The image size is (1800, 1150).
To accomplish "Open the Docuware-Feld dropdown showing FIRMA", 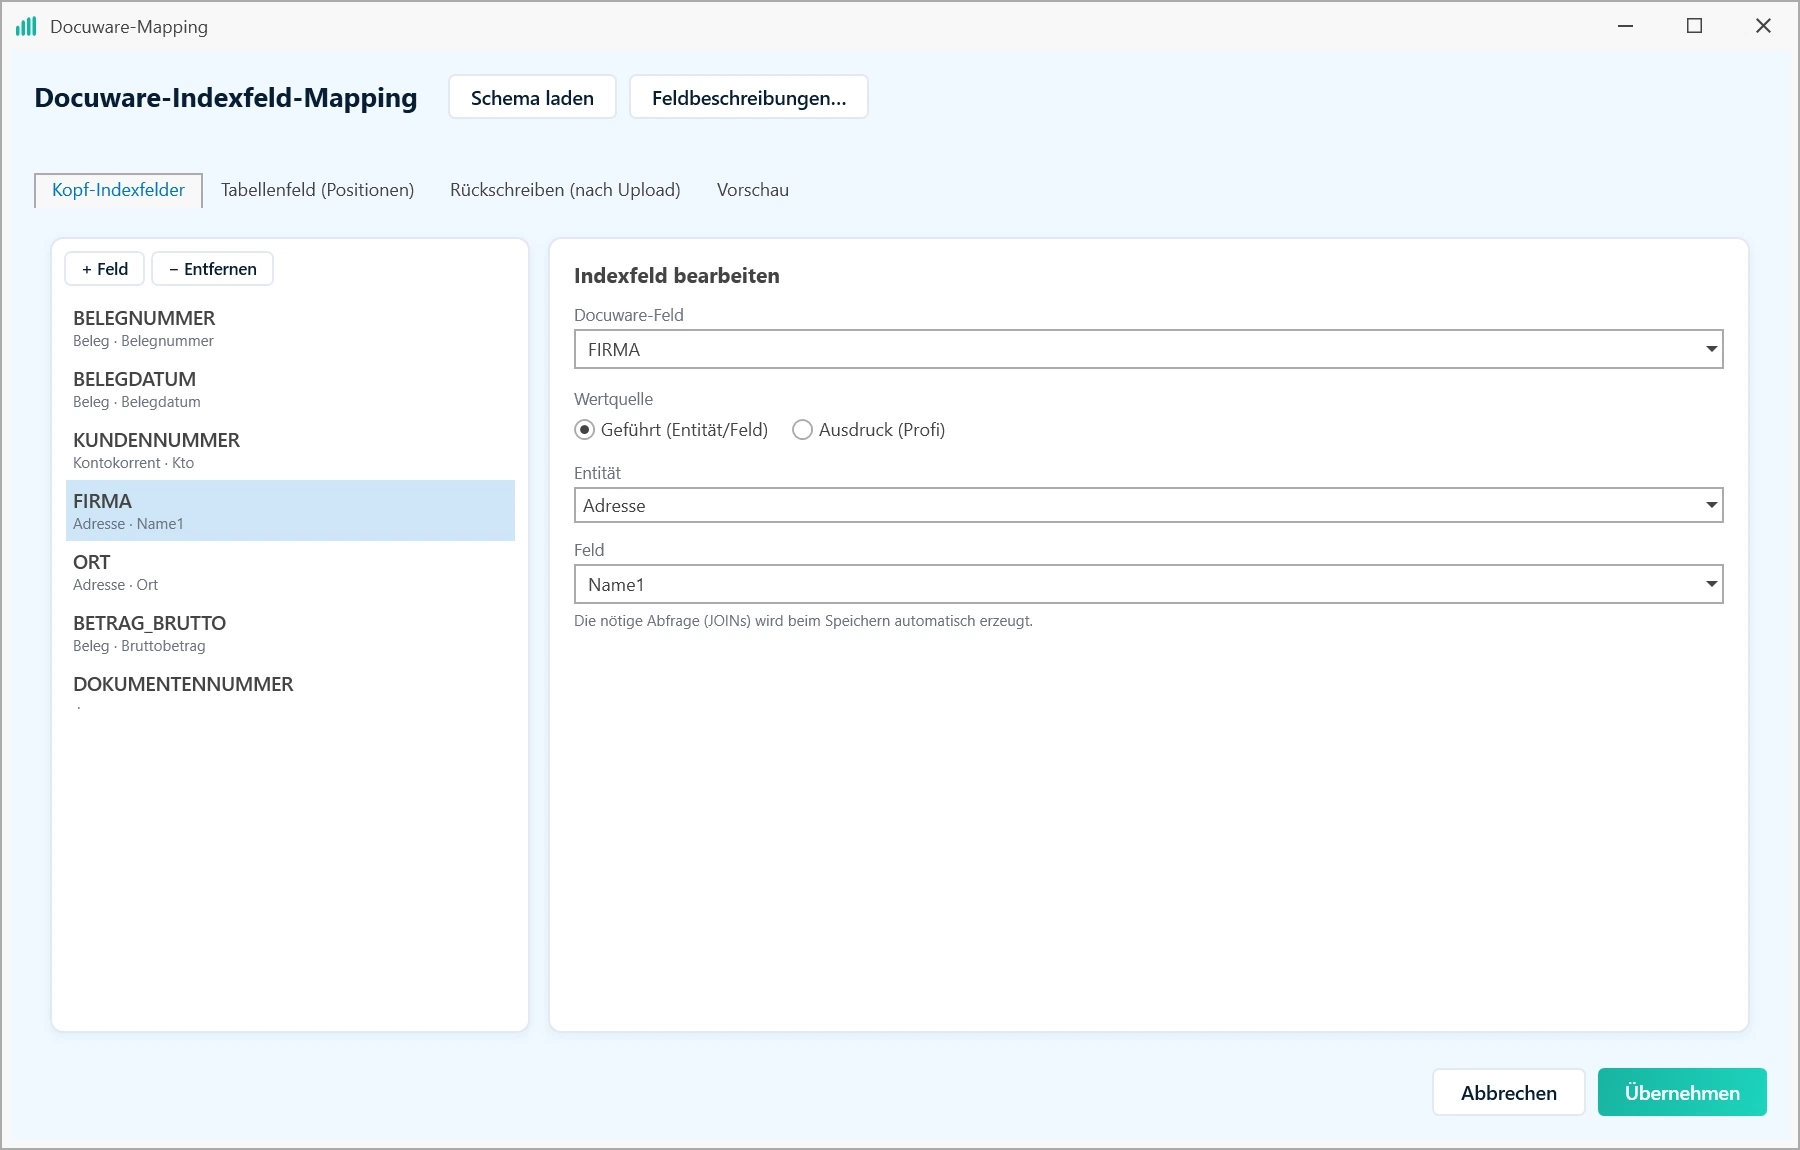I will click(1148, 349).
